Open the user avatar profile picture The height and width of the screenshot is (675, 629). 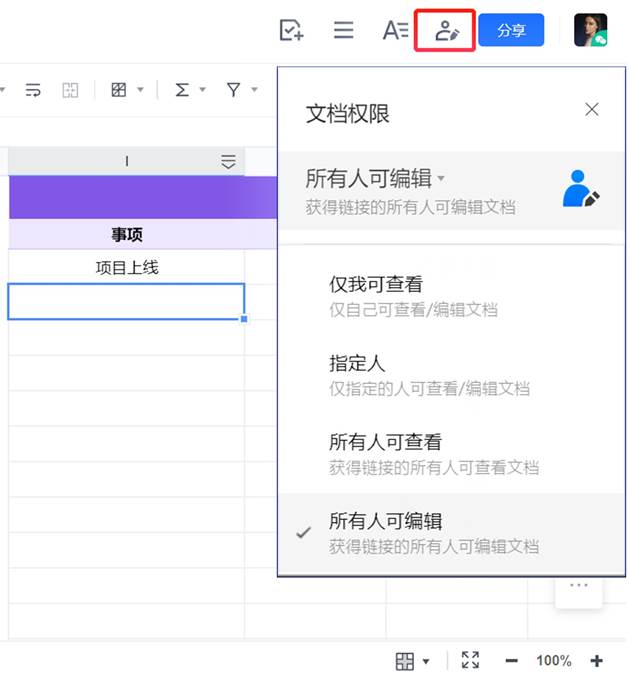coord(590,30)
